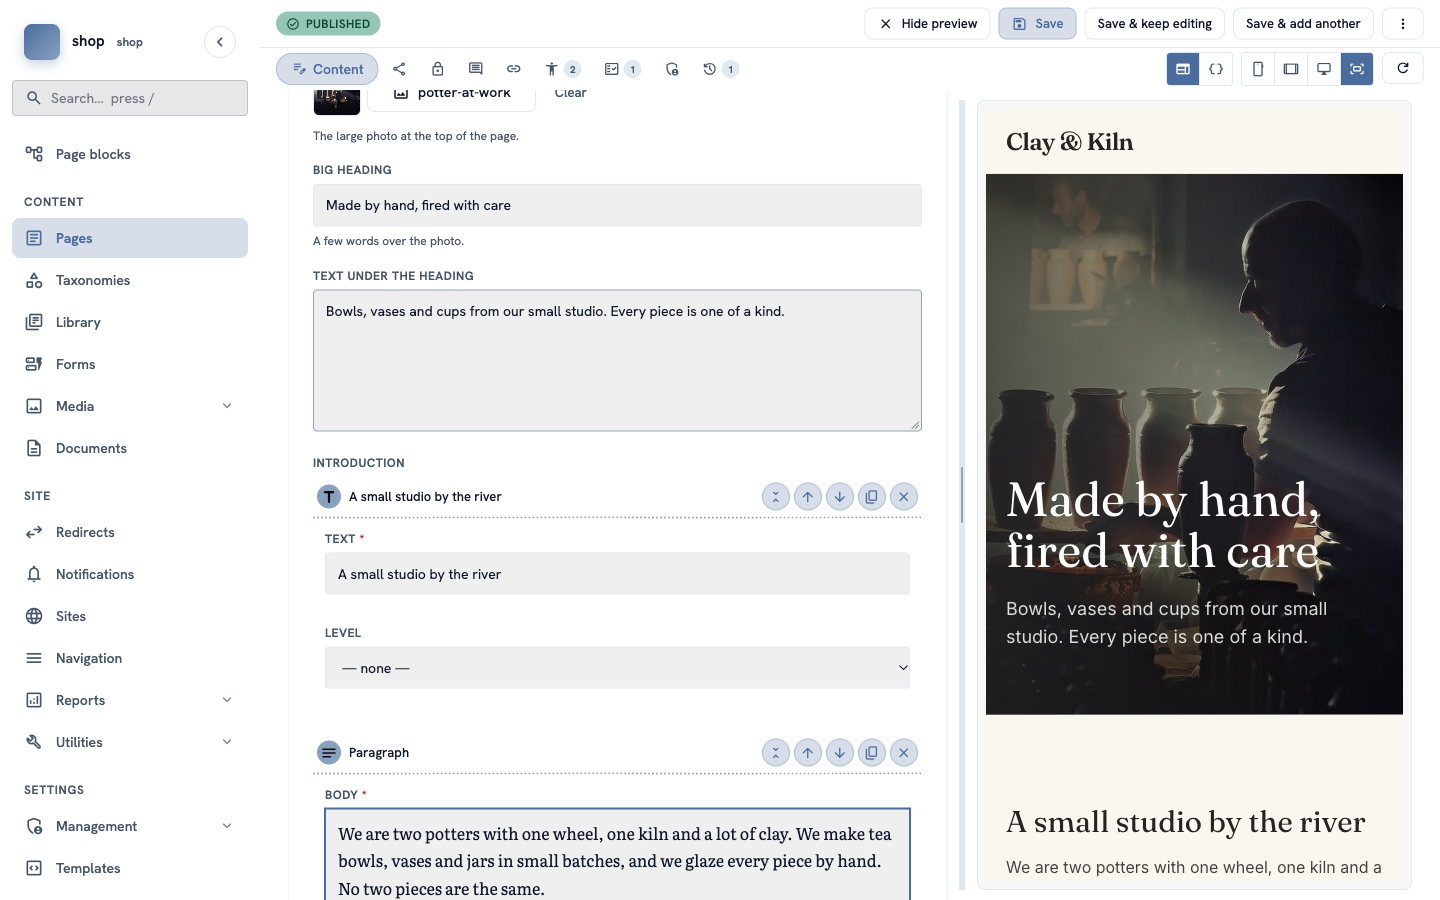Open Documents in the sidebar
This screenshot has width=1440, height=900.
tap(130, 448)
